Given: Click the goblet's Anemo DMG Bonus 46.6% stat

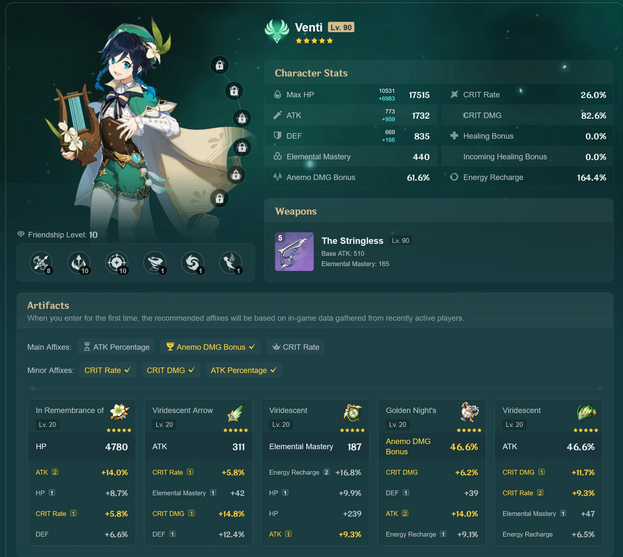Looking at the screenshot, I should click(x=432, y=447).
